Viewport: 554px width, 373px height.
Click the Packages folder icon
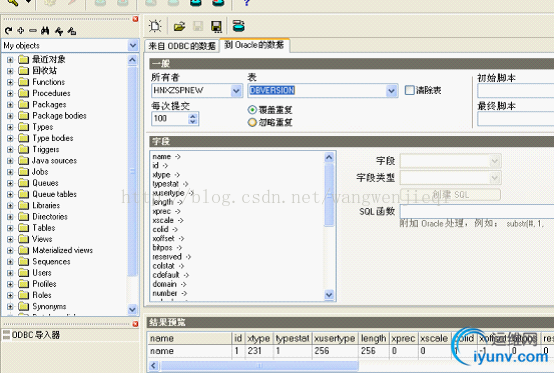[x=23, y=105]
